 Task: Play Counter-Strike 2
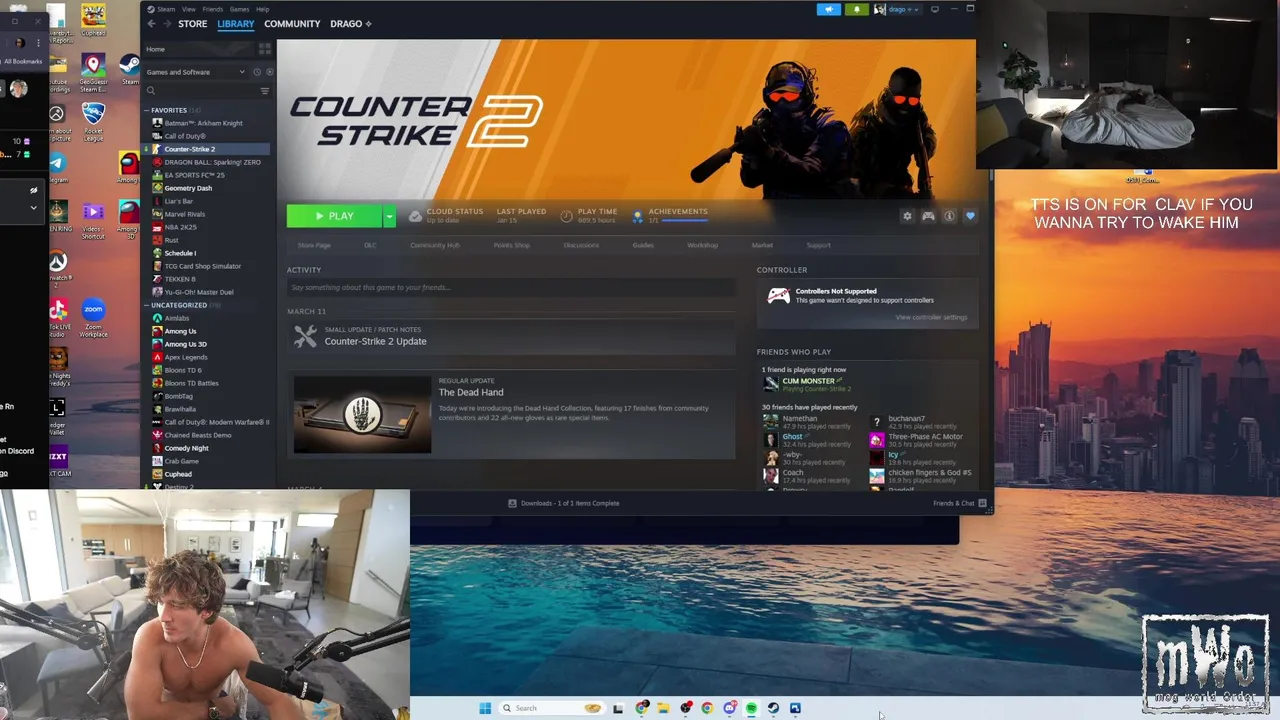coord(335,216)
